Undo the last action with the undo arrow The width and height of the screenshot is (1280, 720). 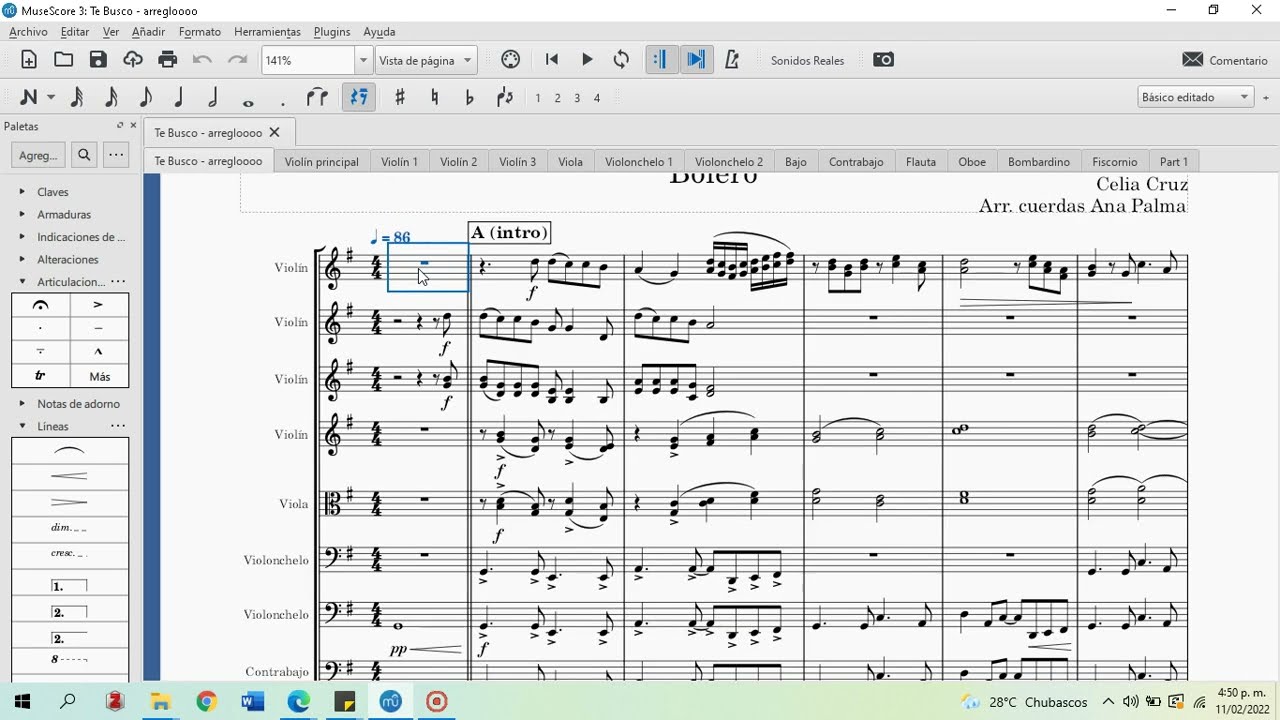203,60
